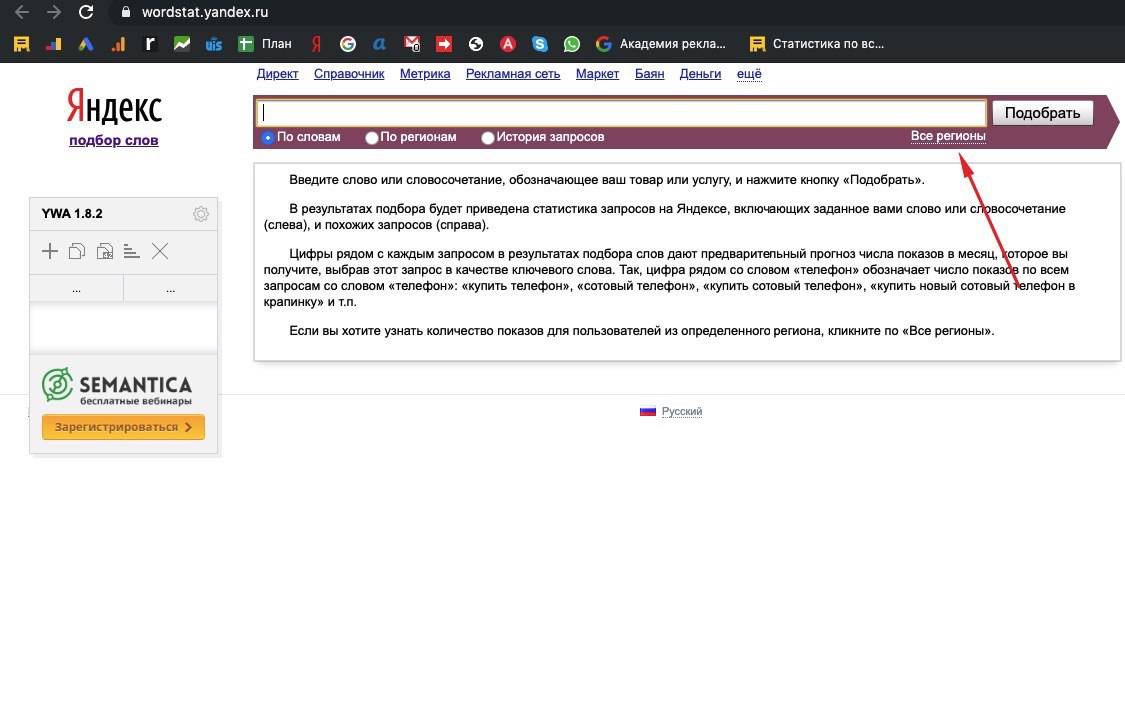
Task: Expand the 'ещё' services menu
Action: (x=749, y=74)
